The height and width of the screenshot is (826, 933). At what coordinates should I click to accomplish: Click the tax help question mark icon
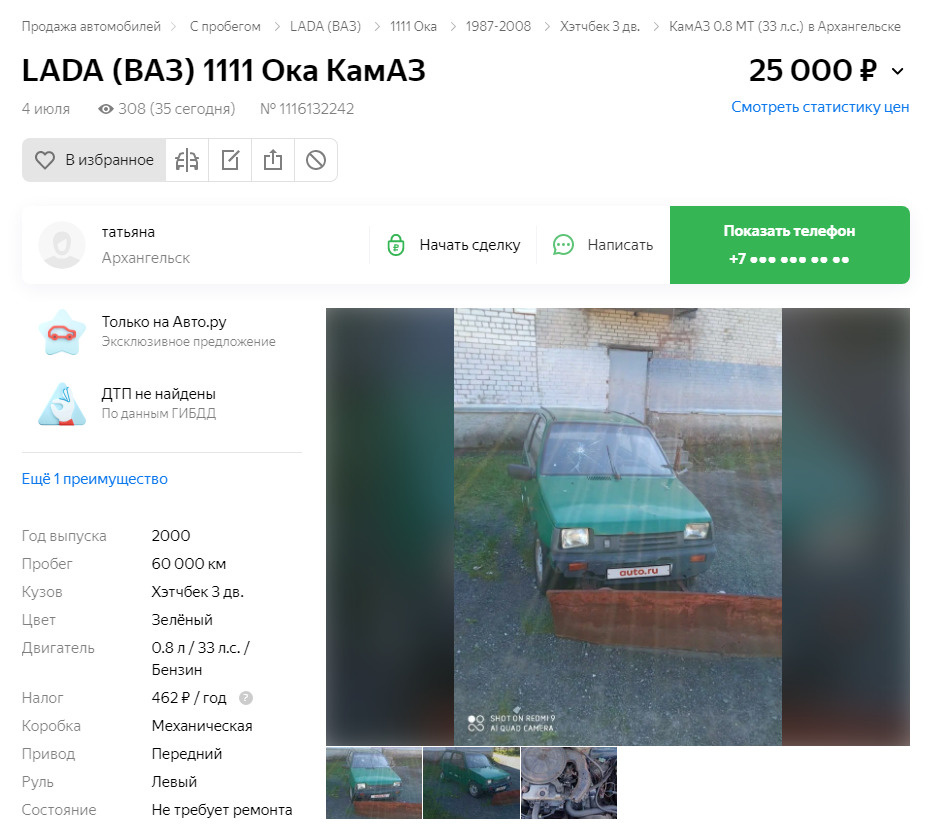pos(246,698)
